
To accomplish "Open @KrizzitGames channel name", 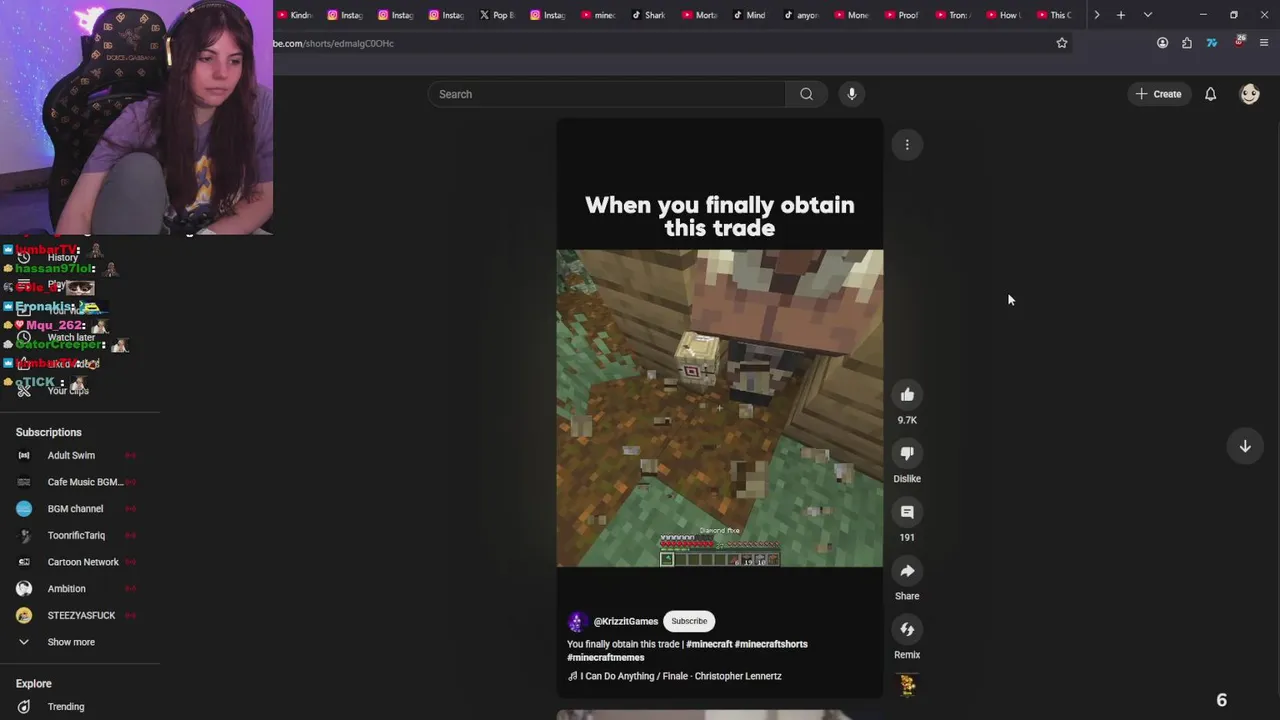I will click(626, 621).
